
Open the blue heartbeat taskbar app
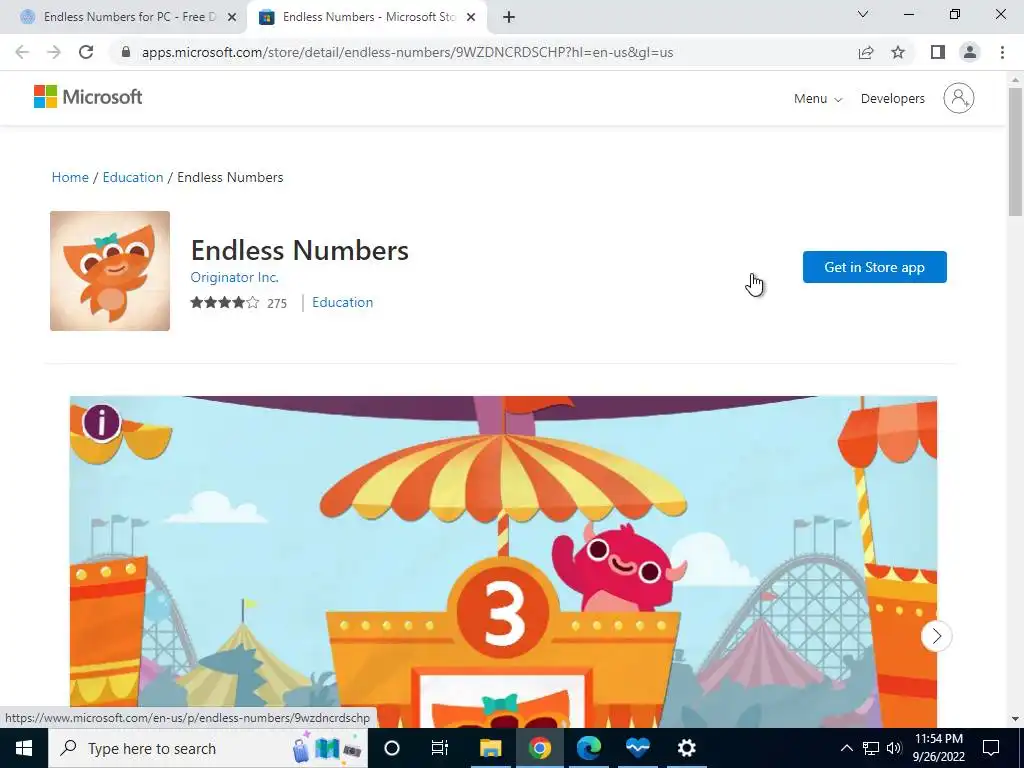(x=637, y=748)
